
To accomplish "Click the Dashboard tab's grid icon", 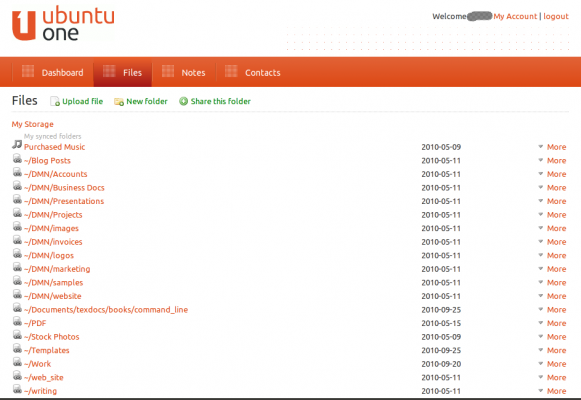I will click(x=28, y=71).
